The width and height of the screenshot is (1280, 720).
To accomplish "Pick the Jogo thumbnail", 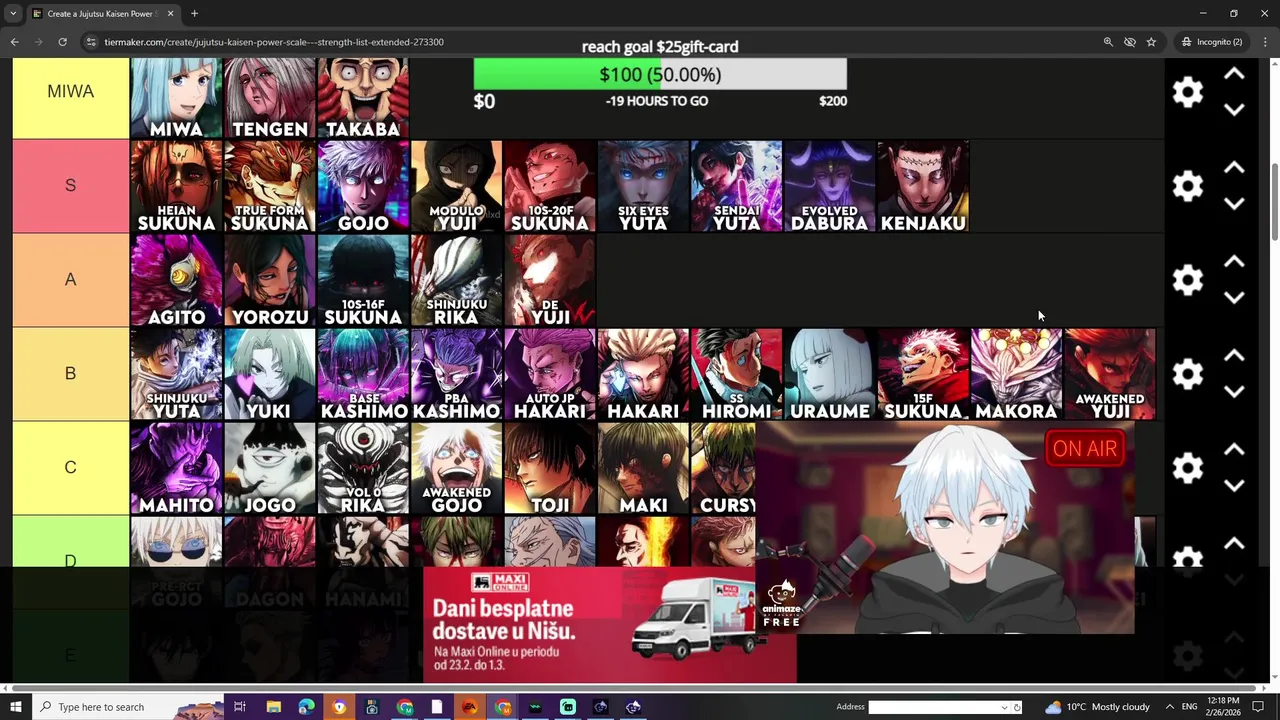I will pyautogui.click(x=270, y=468).
